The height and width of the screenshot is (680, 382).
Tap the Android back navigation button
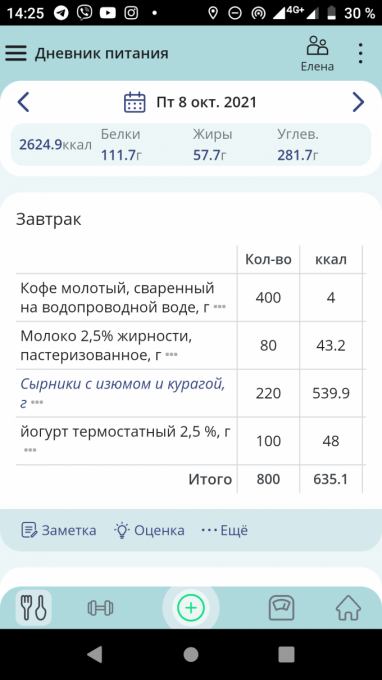tap(95, 654)
